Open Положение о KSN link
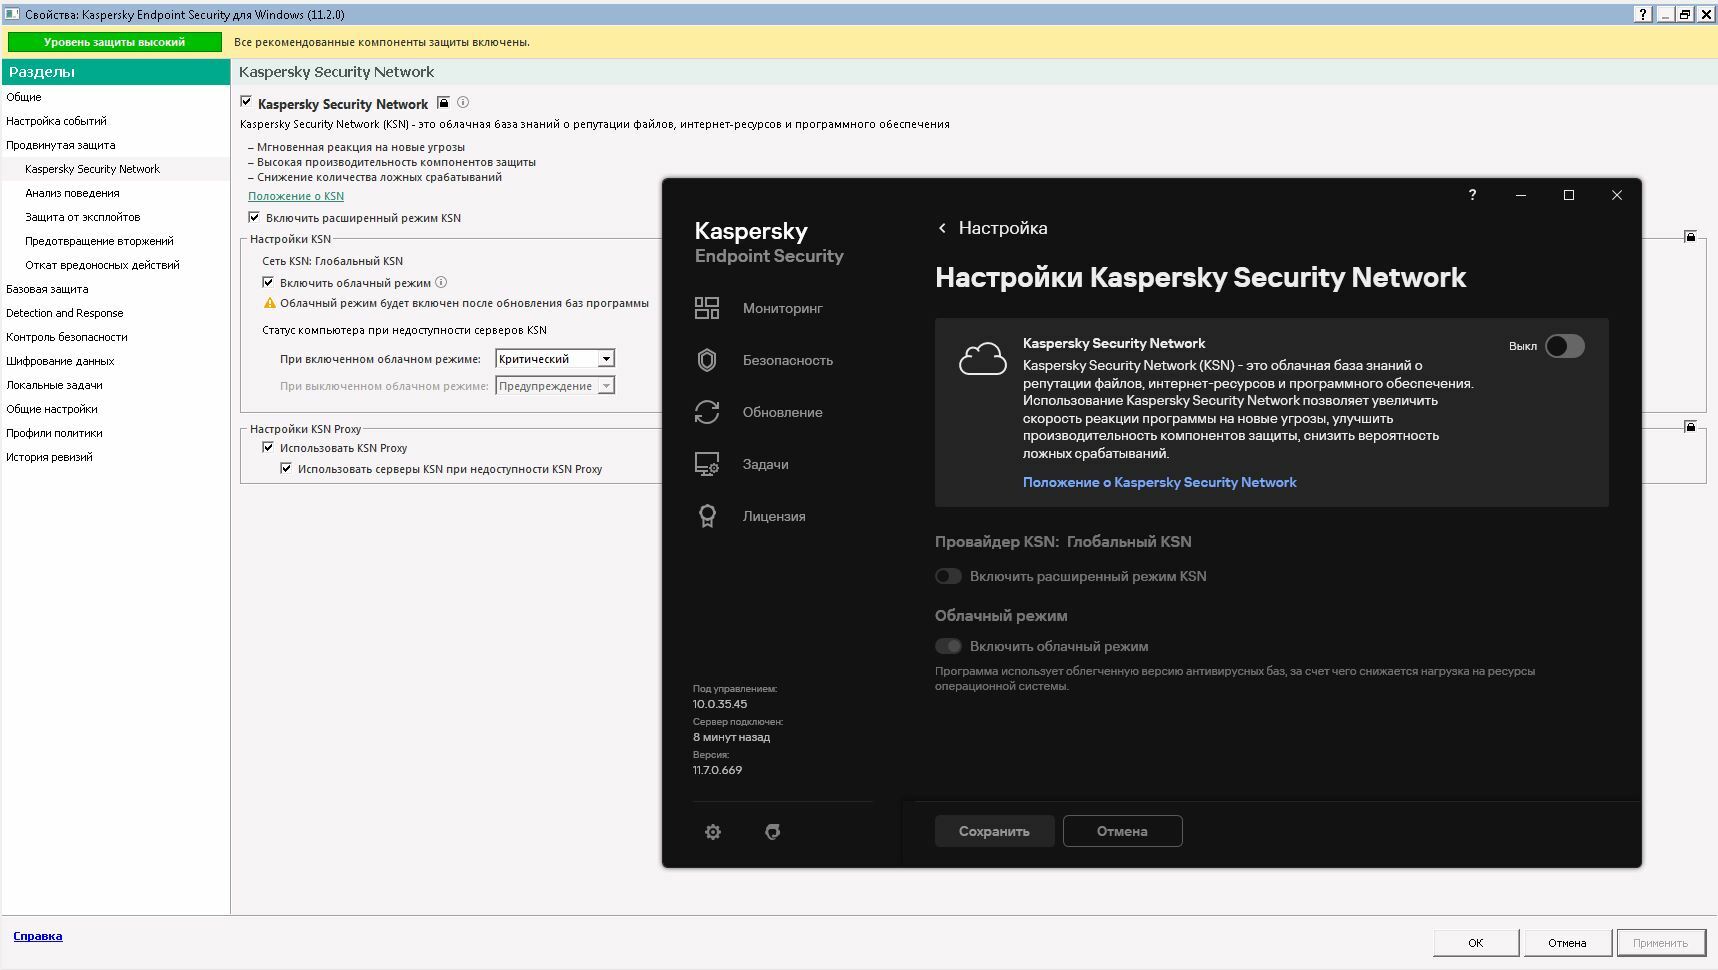The height and width of the screenshot is (970, 1718). click(296, 196)
